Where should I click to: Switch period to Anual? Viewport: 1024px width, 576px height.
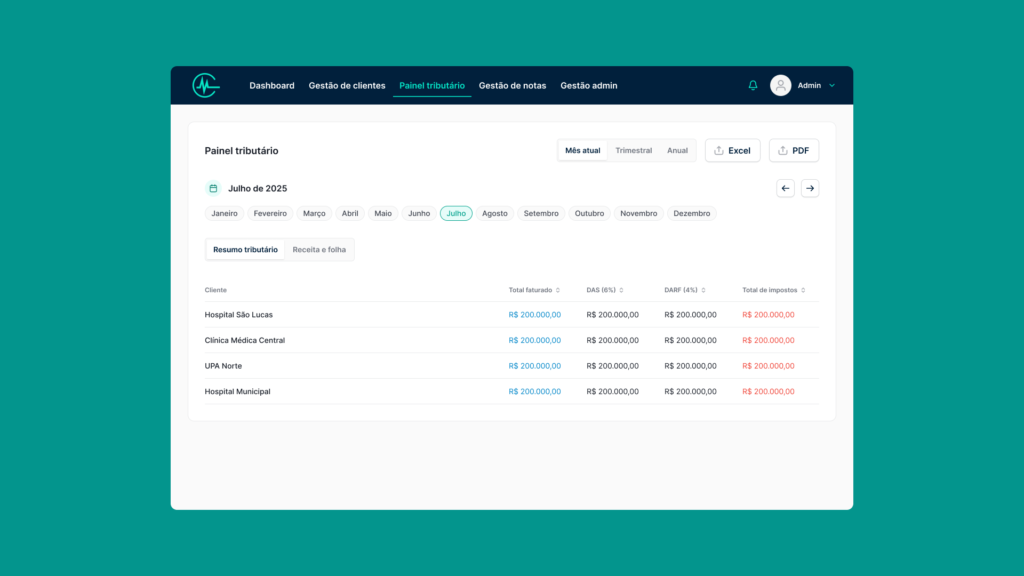tap(677, 151)
